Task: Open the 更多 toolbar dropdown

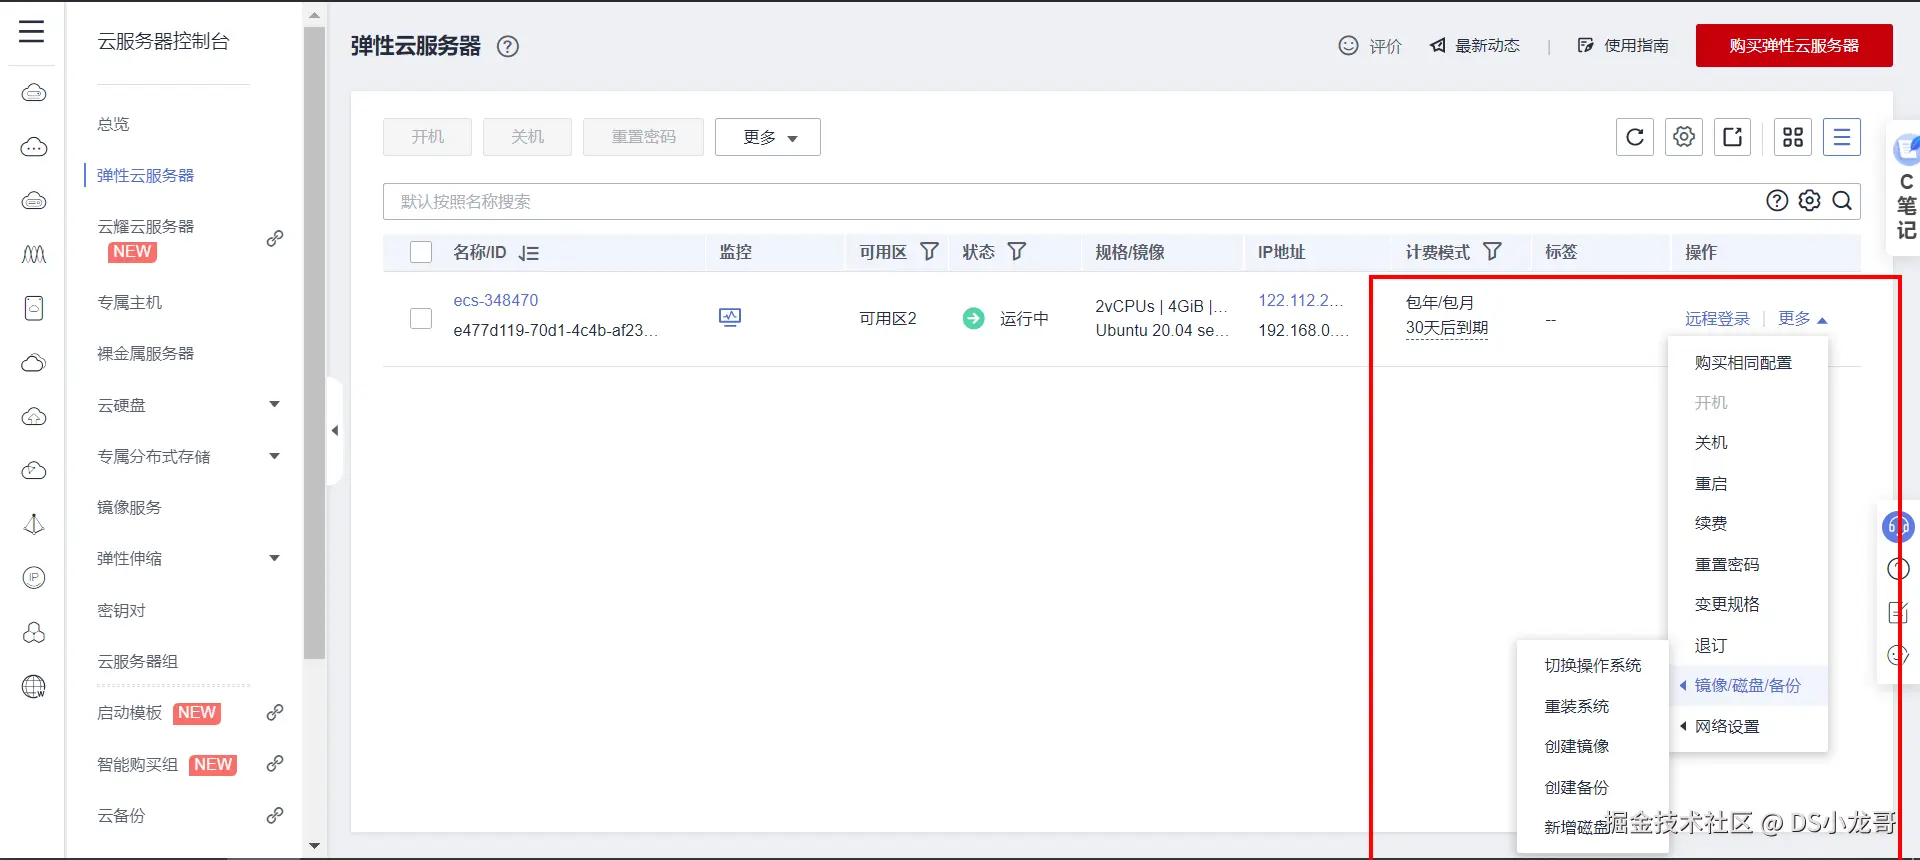Action: pyautogui.click(x=768, y=137)
